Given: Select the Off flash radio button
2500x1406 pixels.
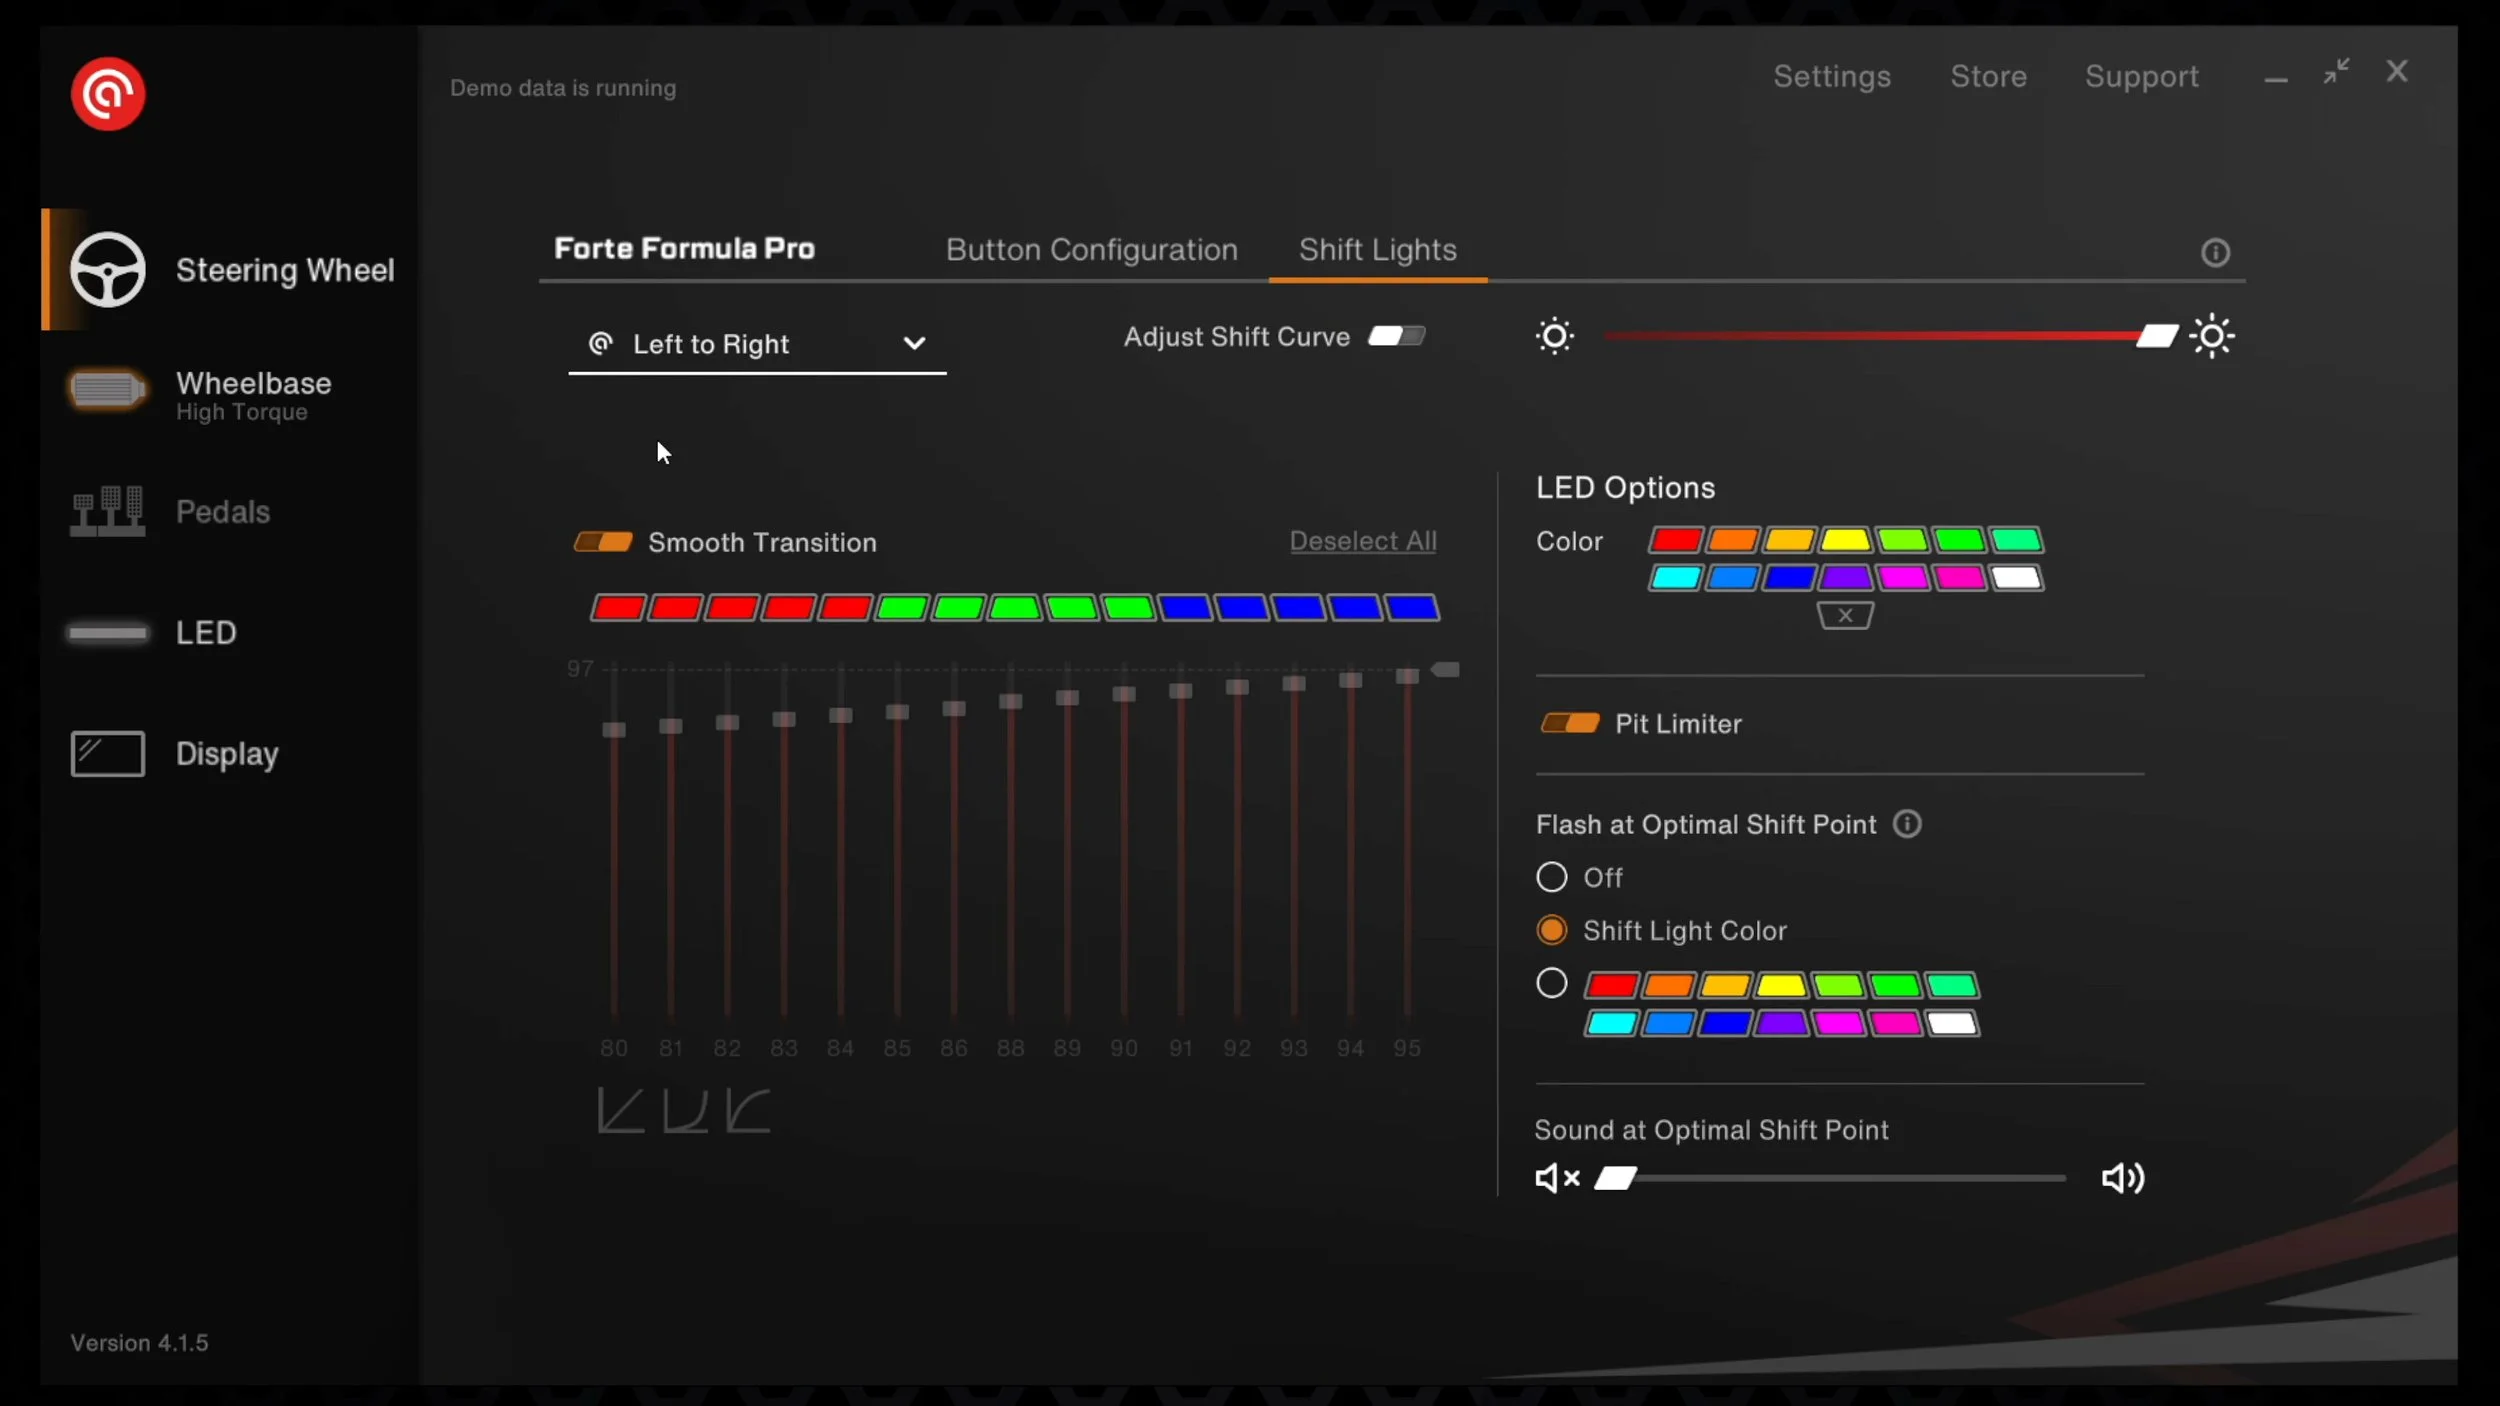Looking at the screenshot, I should pyautogui.click(x=1551, y=877).
